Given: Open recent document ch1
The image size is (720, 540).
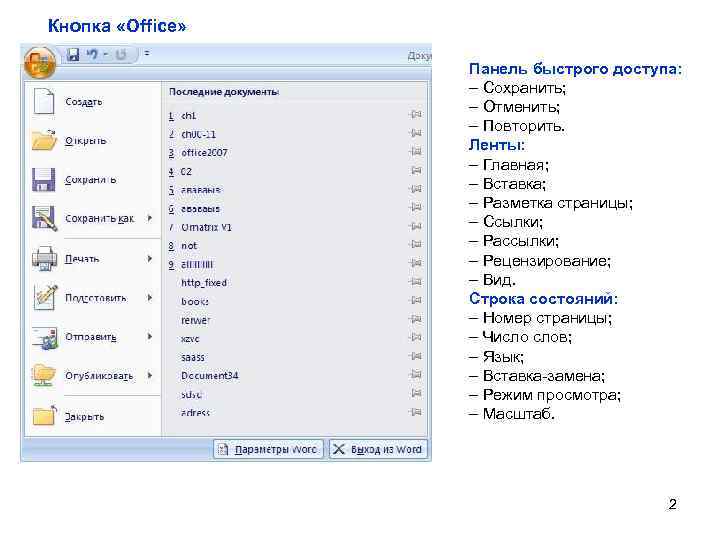Looking at the screenshot, I should pos(295,115).
